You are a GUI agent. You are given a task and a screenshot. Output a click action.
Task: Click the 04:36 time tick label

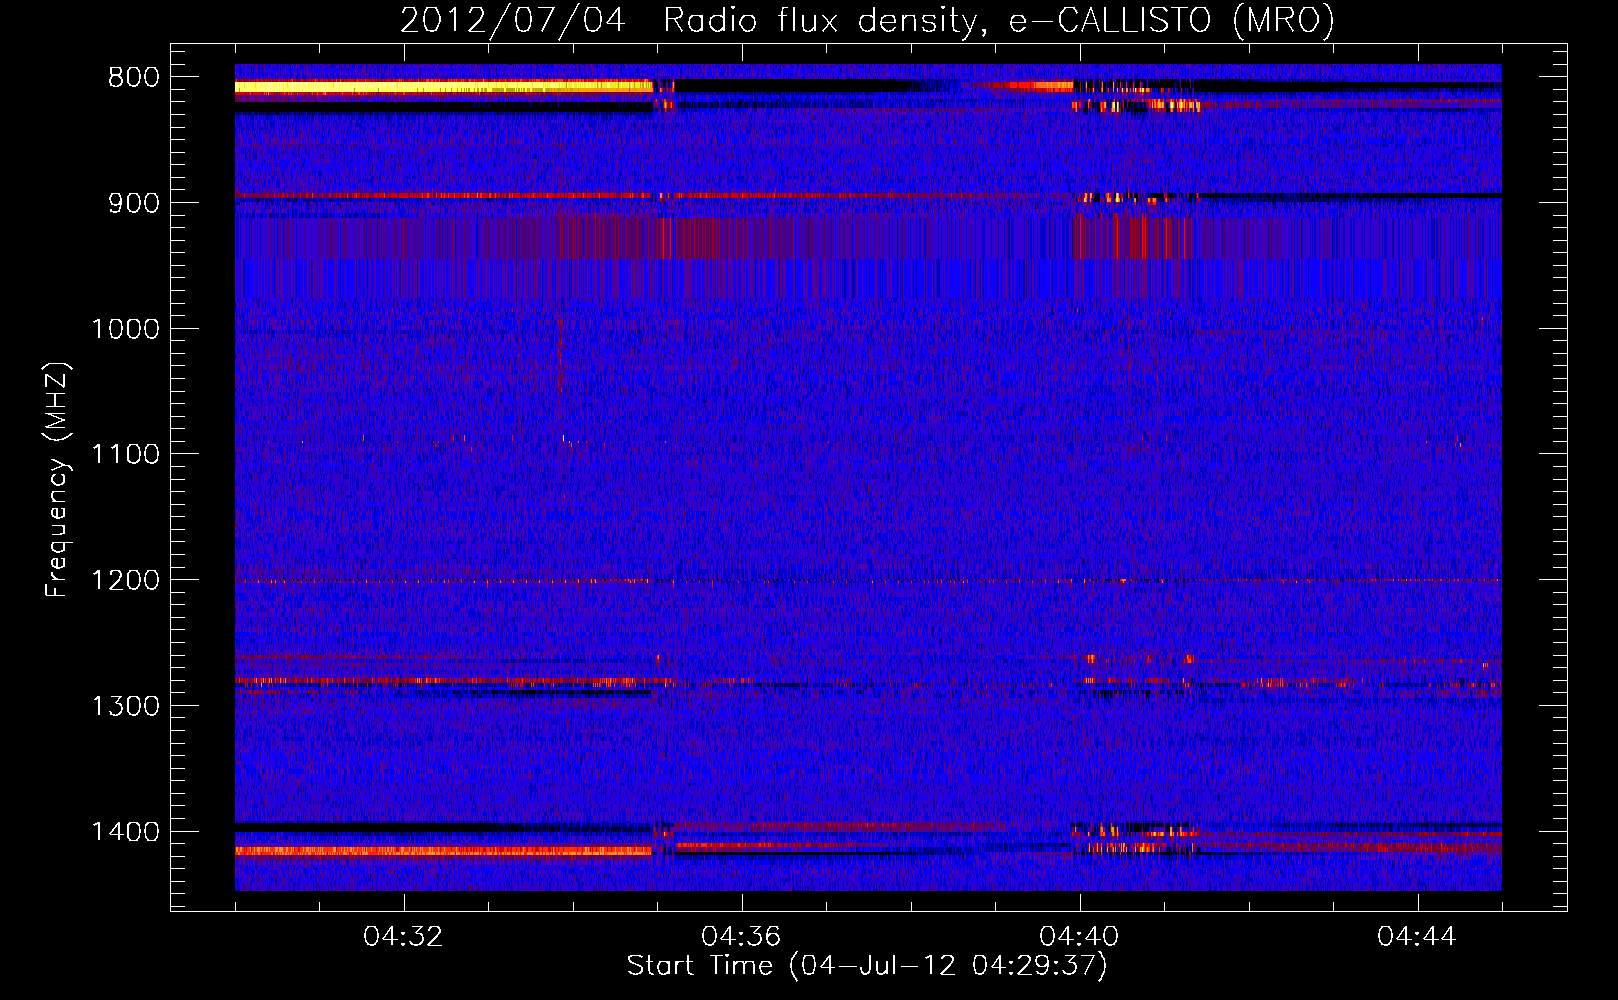tap(741, 937)
